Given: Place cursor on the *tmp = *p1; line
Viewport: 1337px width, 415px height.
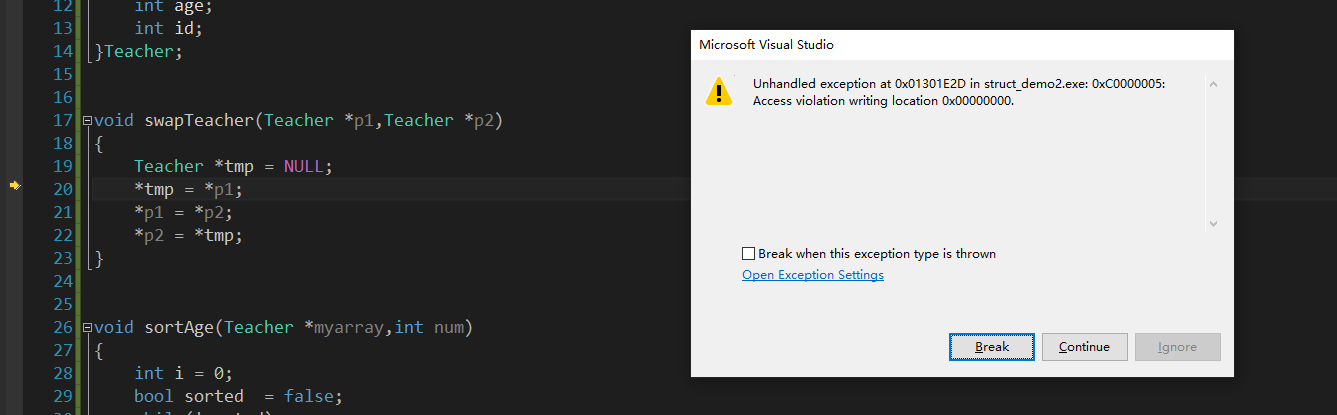Looking at the screenshot, I should tap(188, 190).
